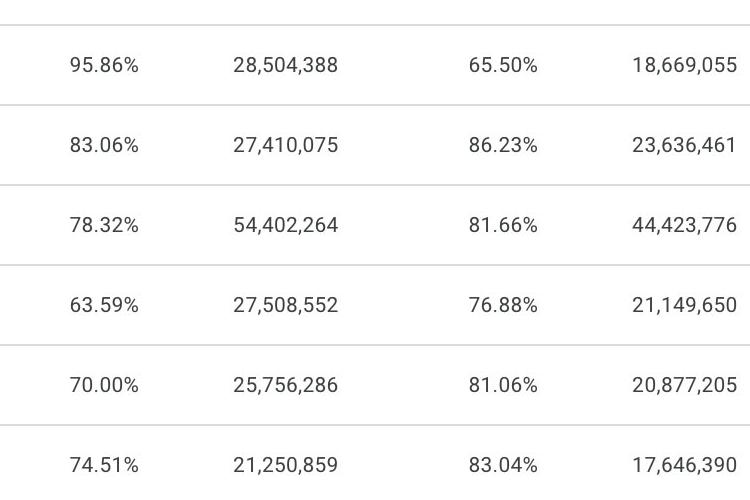The height and width of the screenshot is (500, 750).
Task: Click the 65.50% percentage cell
Action: pyautogui.click(x=503, y=65)
